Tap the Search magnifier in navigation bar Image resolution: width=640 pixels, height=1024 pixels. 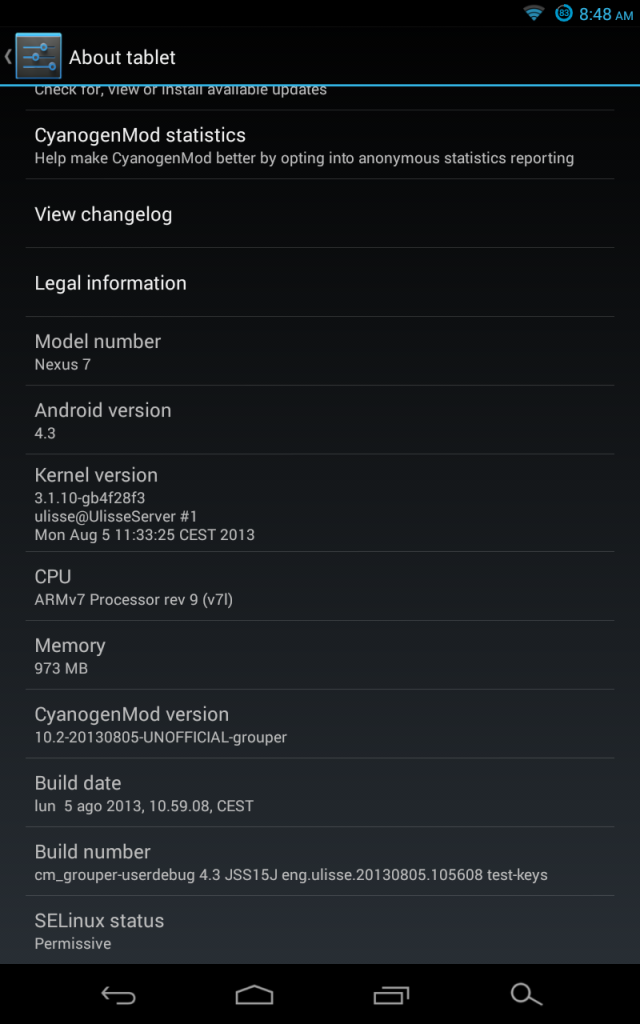[526, 995]
